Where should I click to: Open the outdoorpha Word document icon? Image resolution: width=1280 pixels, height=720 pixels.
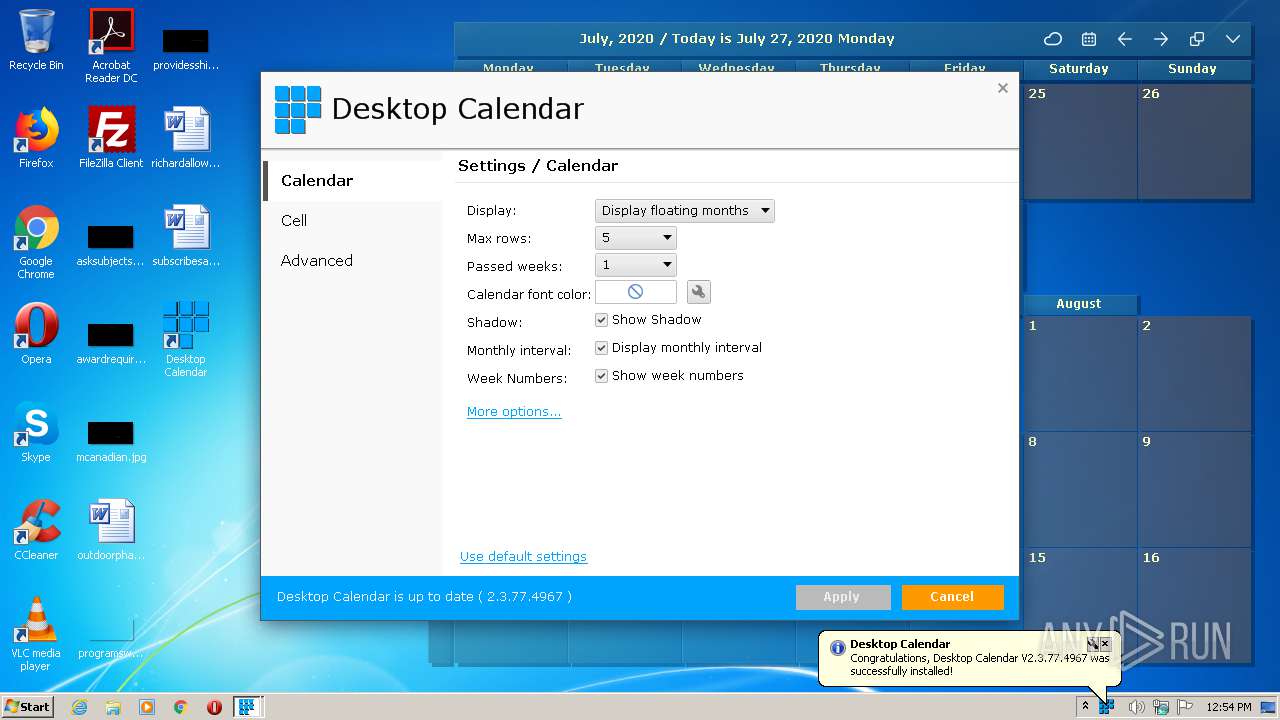click(111, 530)
